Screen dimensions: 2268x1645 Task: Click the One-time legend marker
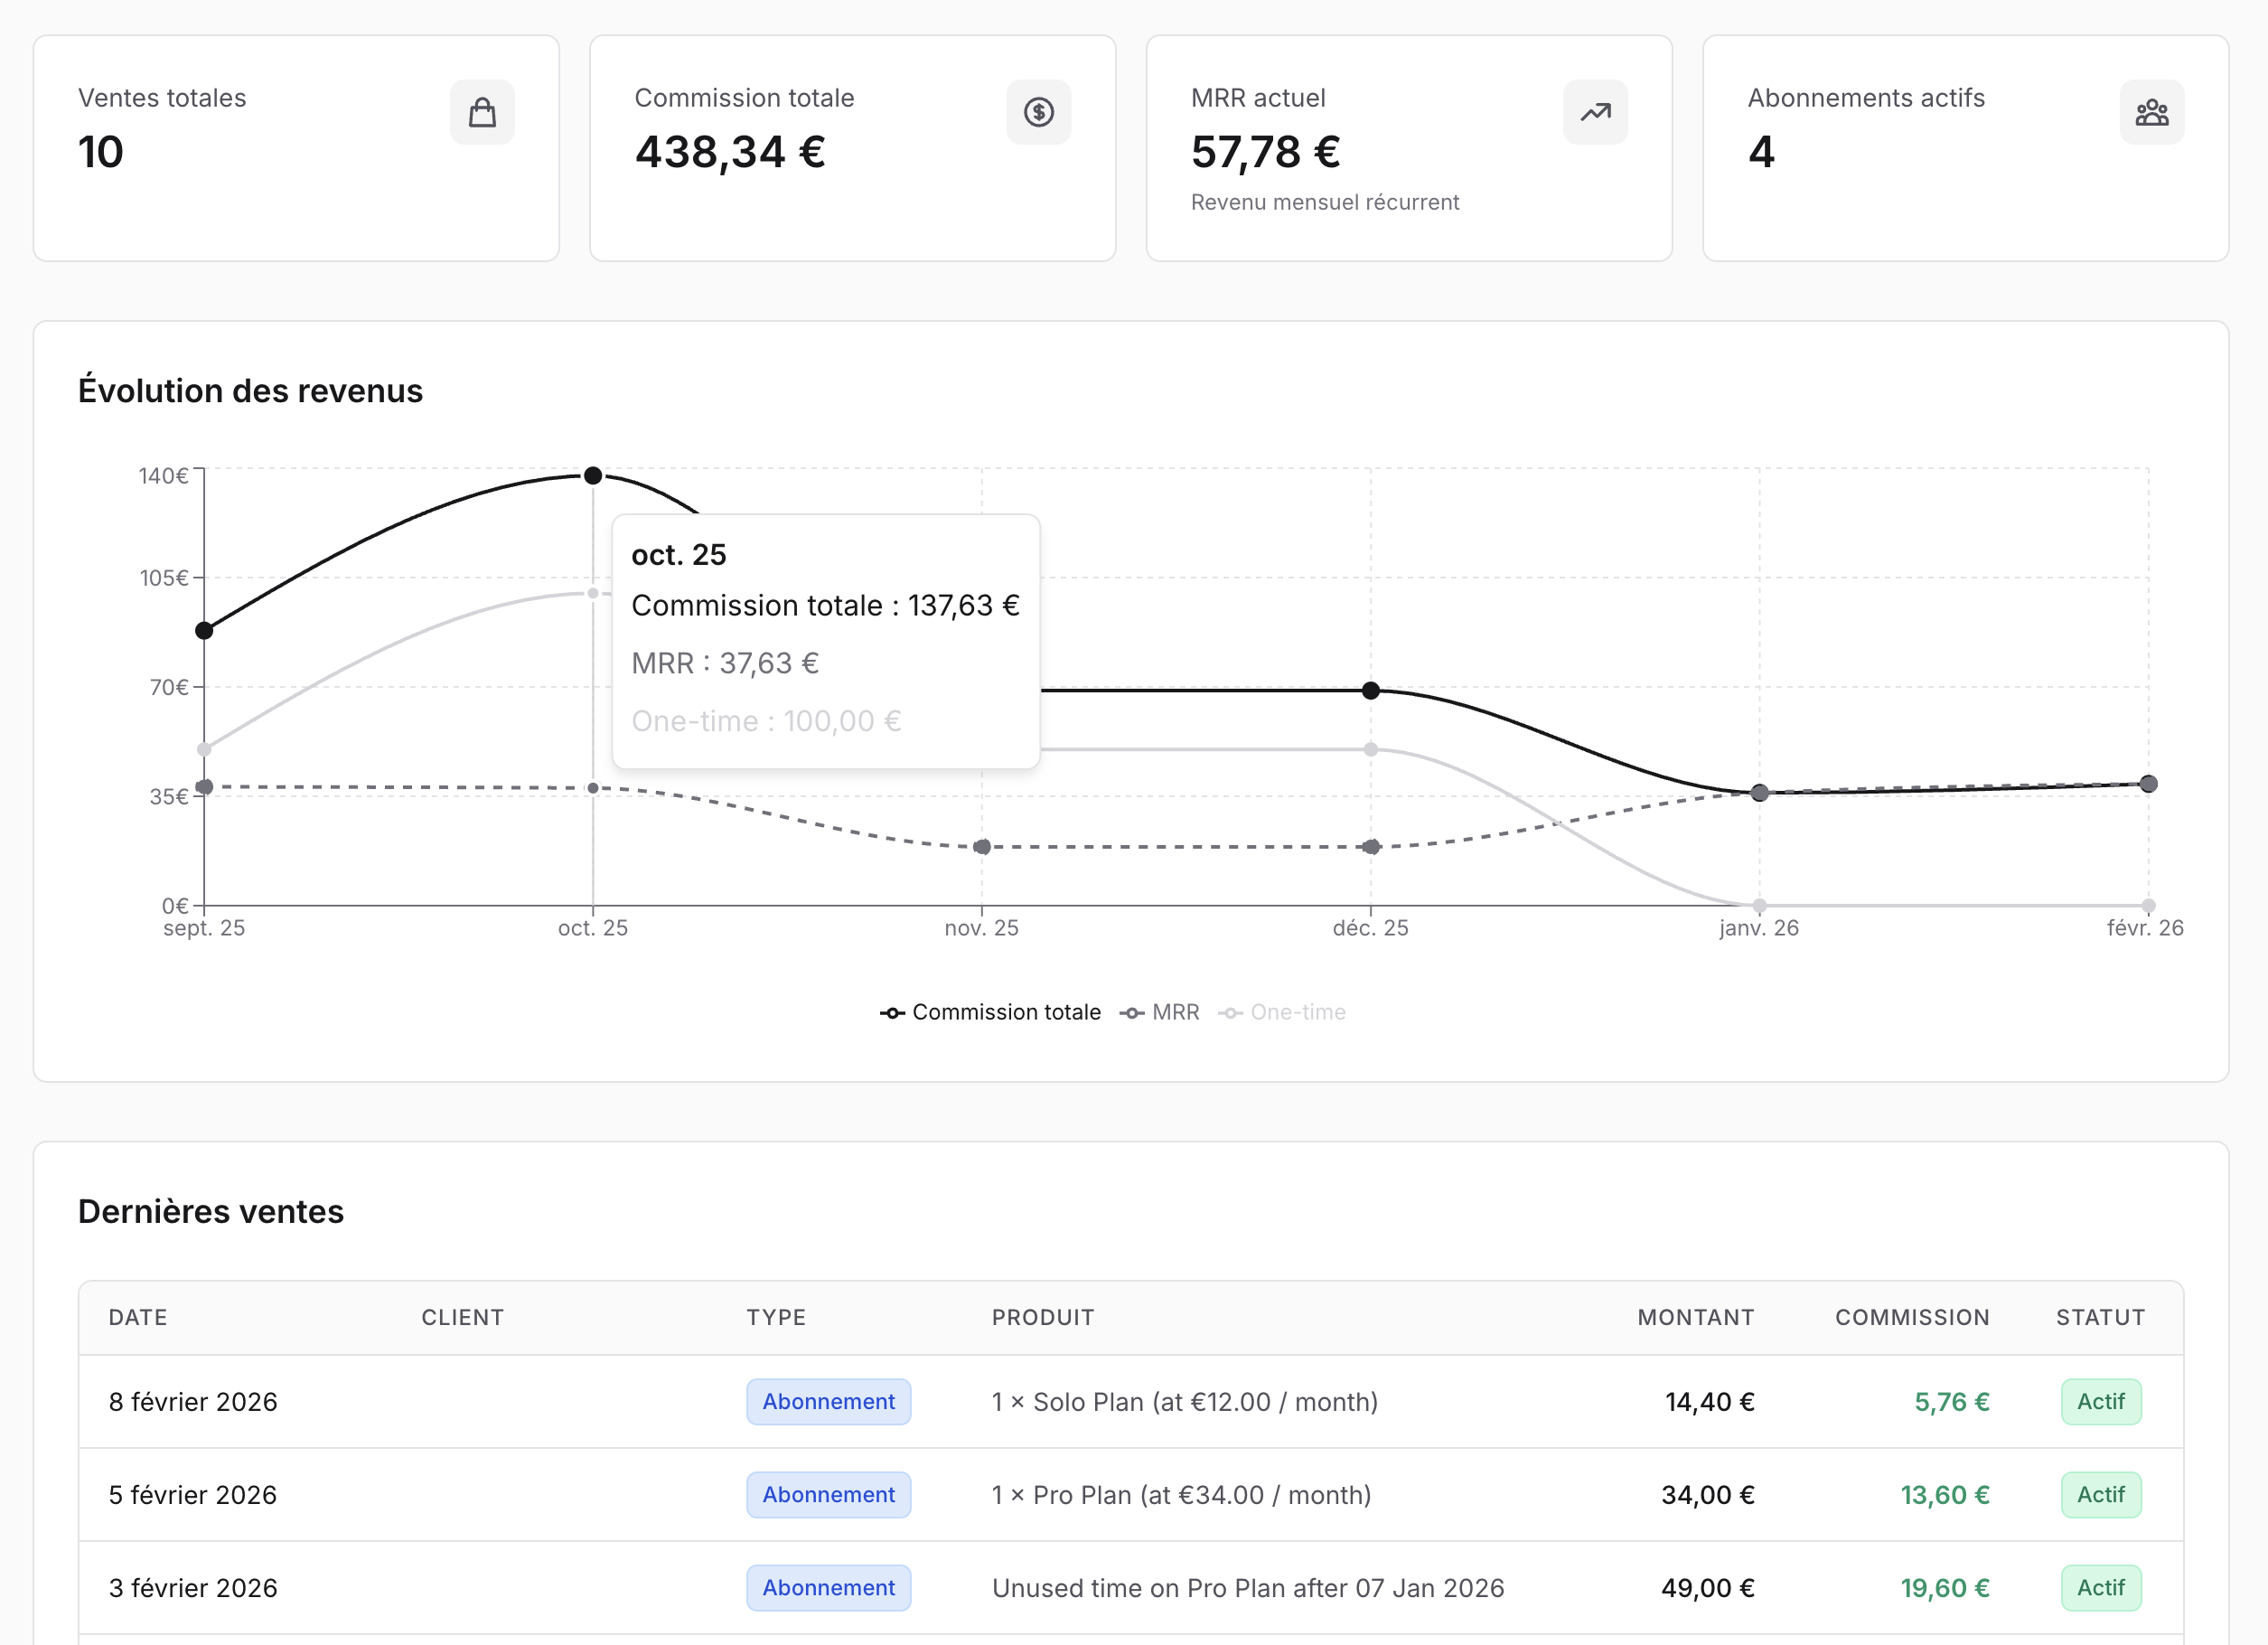(x=1232, y=1012)
